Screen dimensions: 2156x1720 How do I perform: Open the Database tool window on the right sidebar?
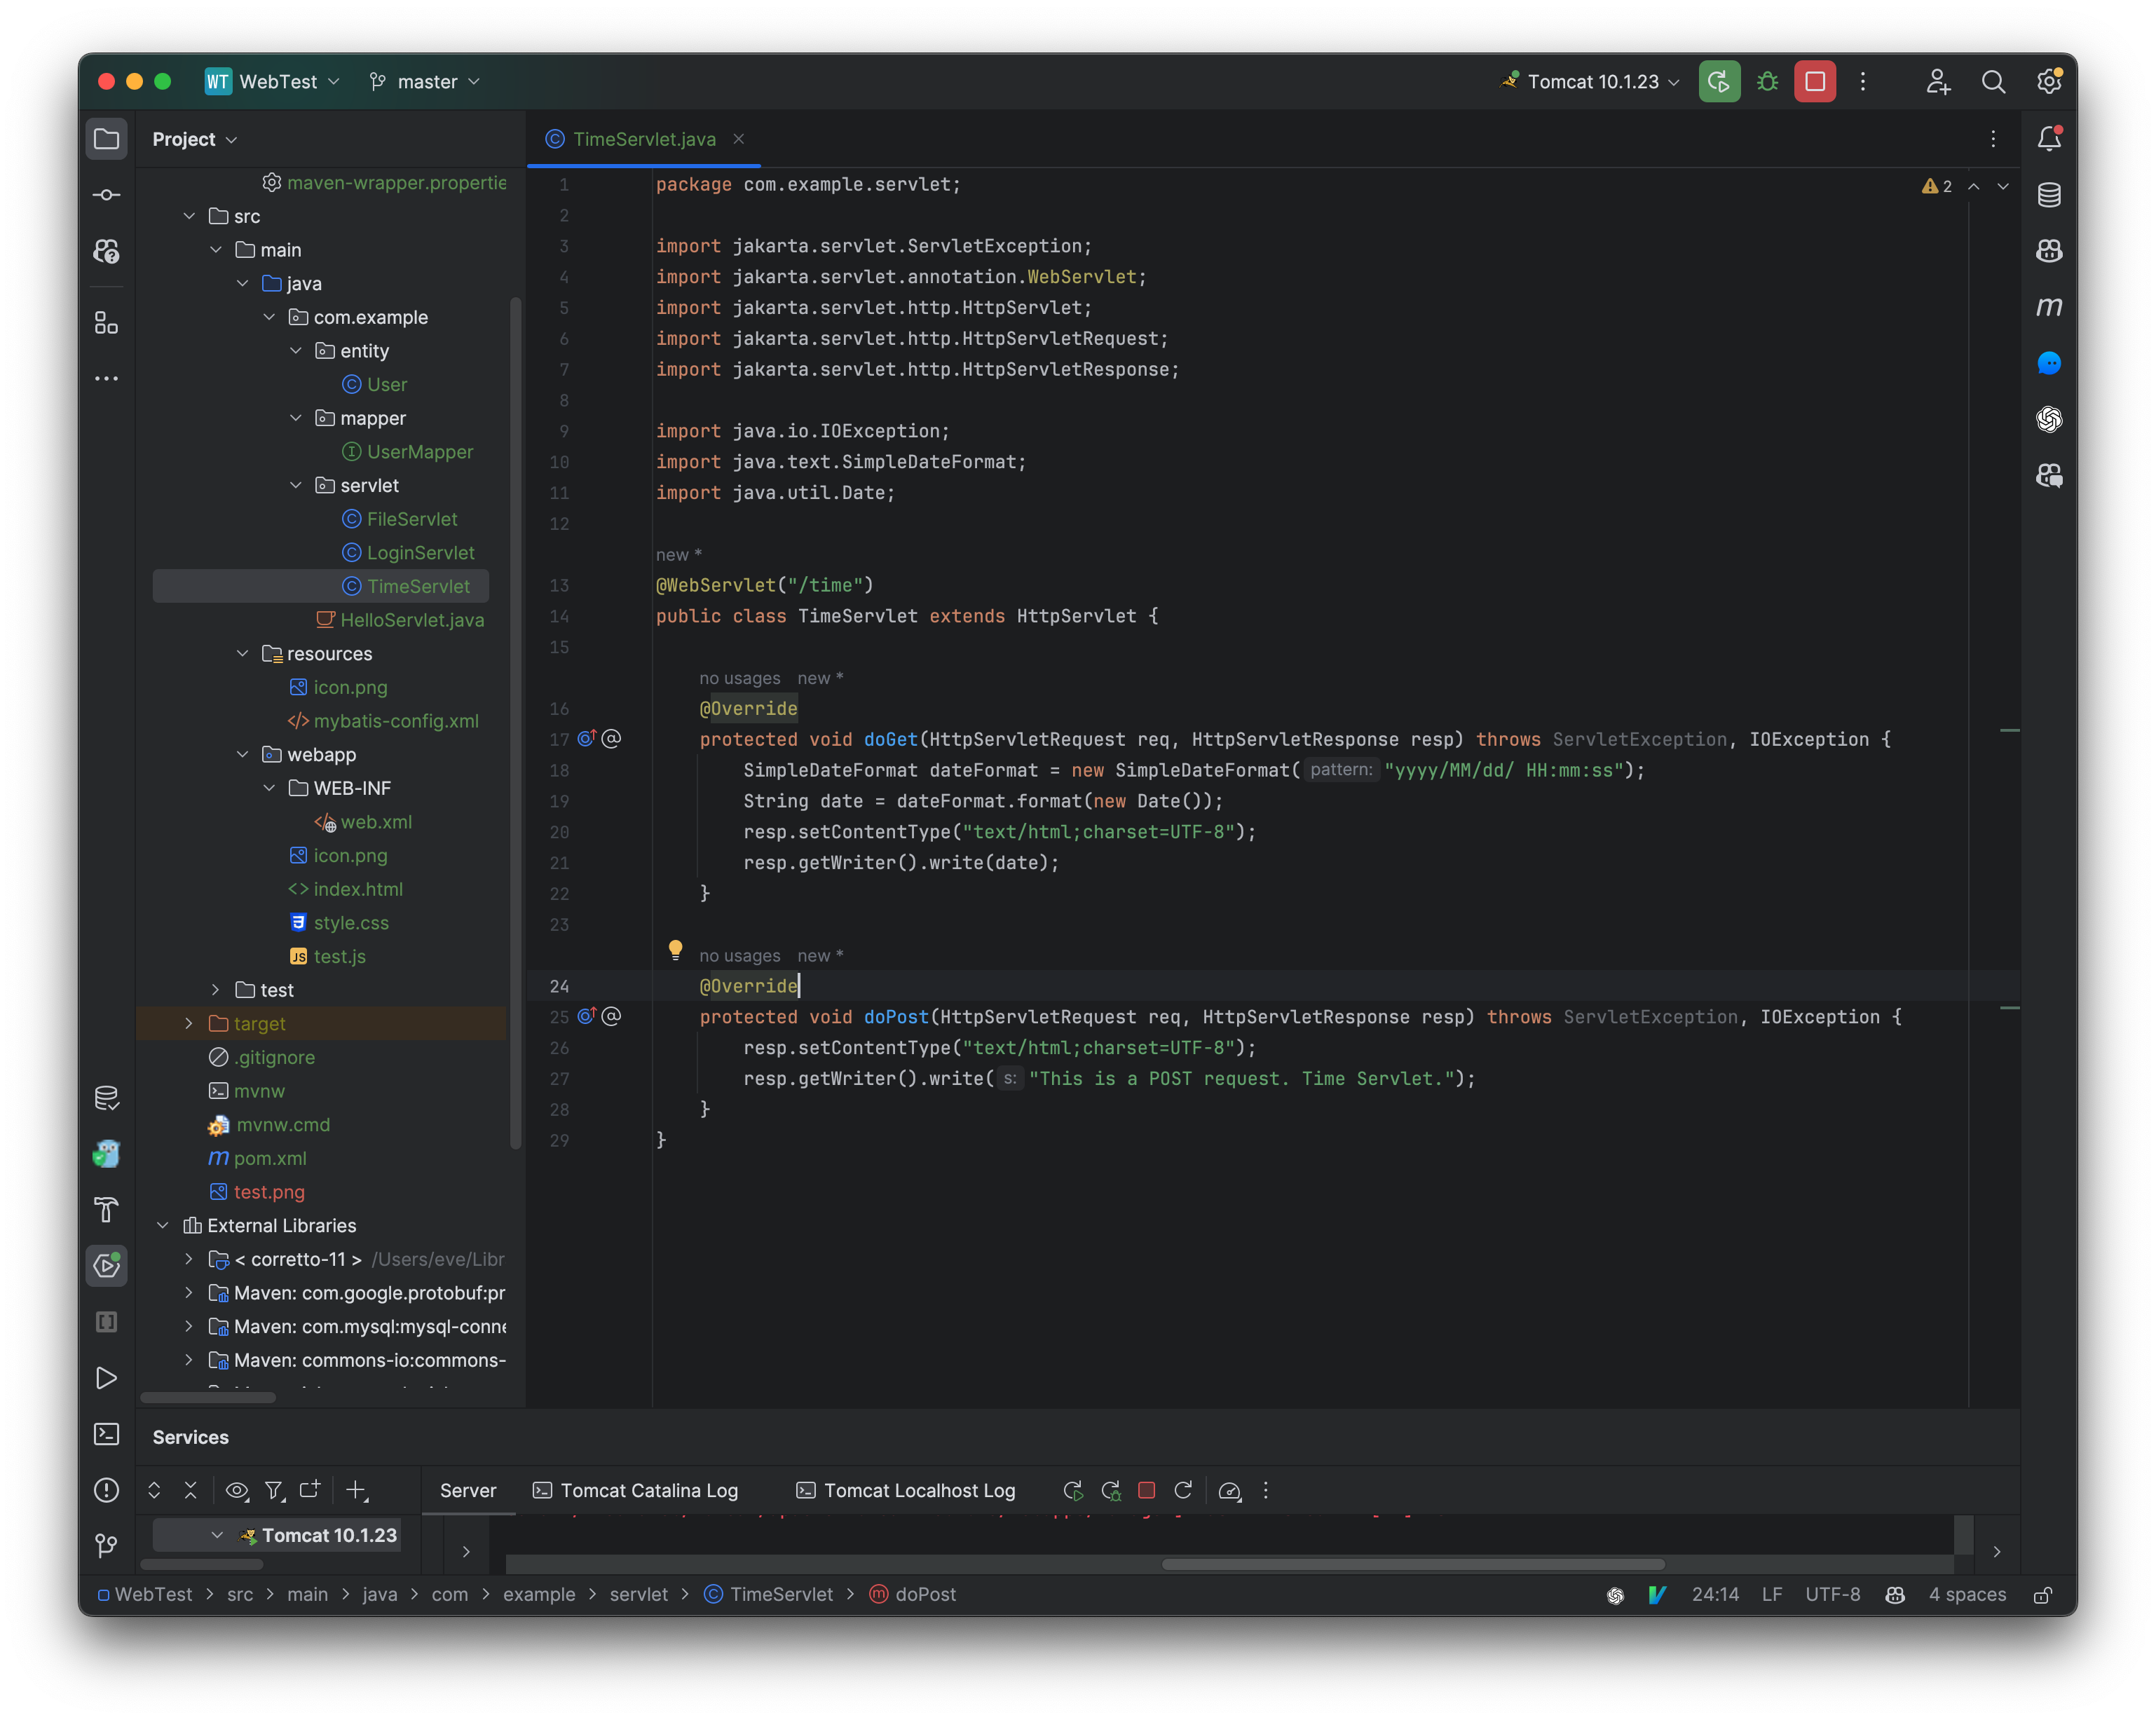(2049, 195)
